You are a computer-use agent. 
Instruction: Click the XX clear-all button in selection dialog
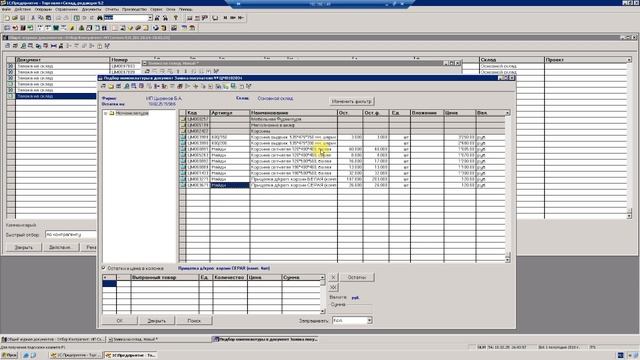click(x=333, y=287)
